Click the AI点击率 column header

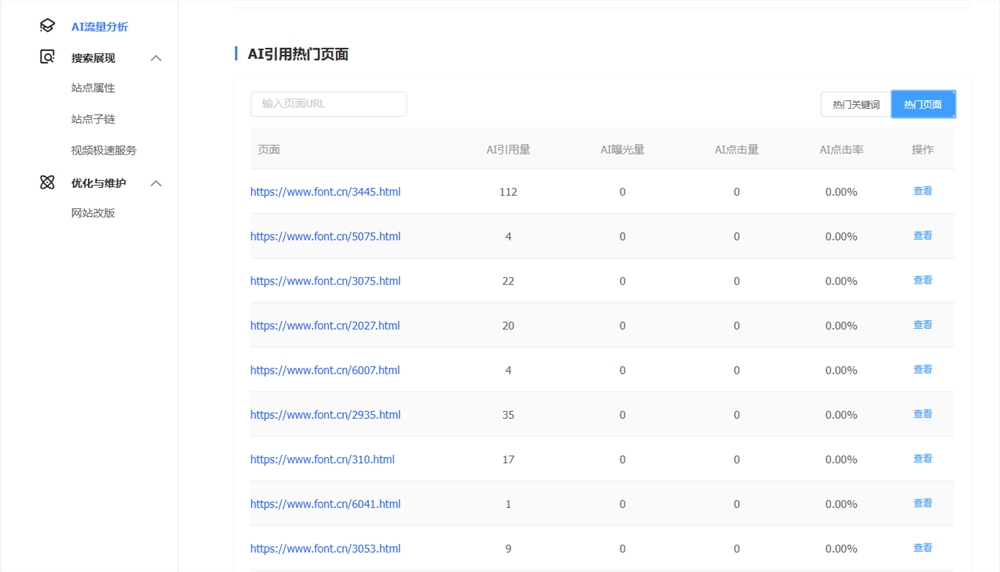click(x=841, y=150)
